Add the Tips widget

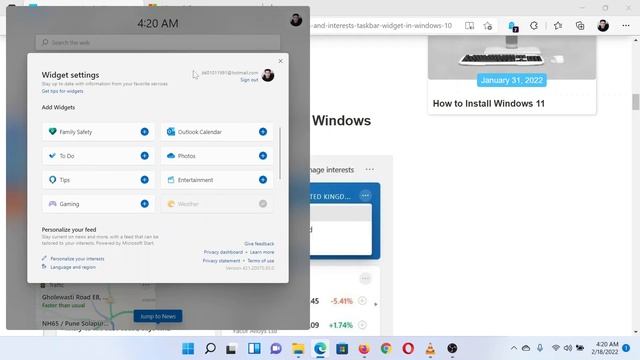click(144, 180)
